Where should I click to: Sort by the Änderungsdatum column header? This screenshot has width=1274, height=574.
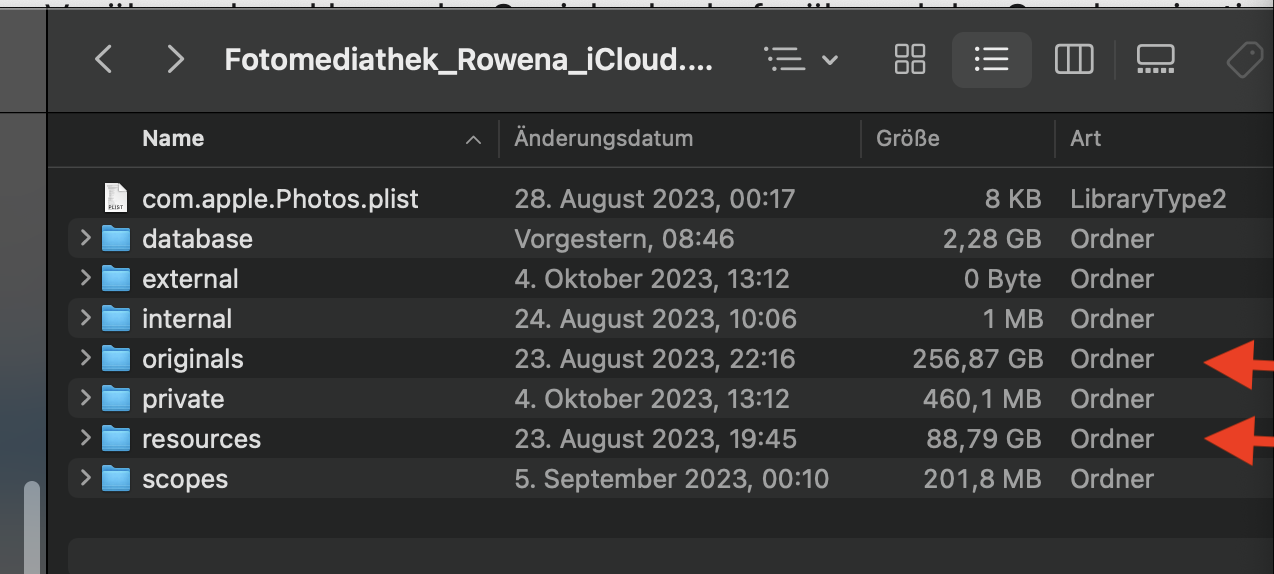click(603, 139)
